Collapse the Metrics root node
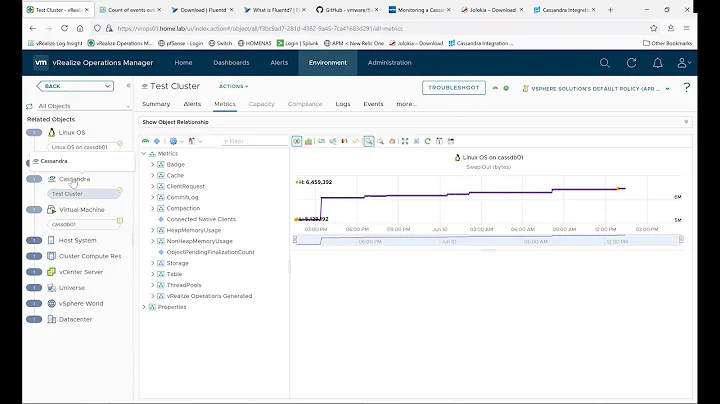 tap(144, 153)
